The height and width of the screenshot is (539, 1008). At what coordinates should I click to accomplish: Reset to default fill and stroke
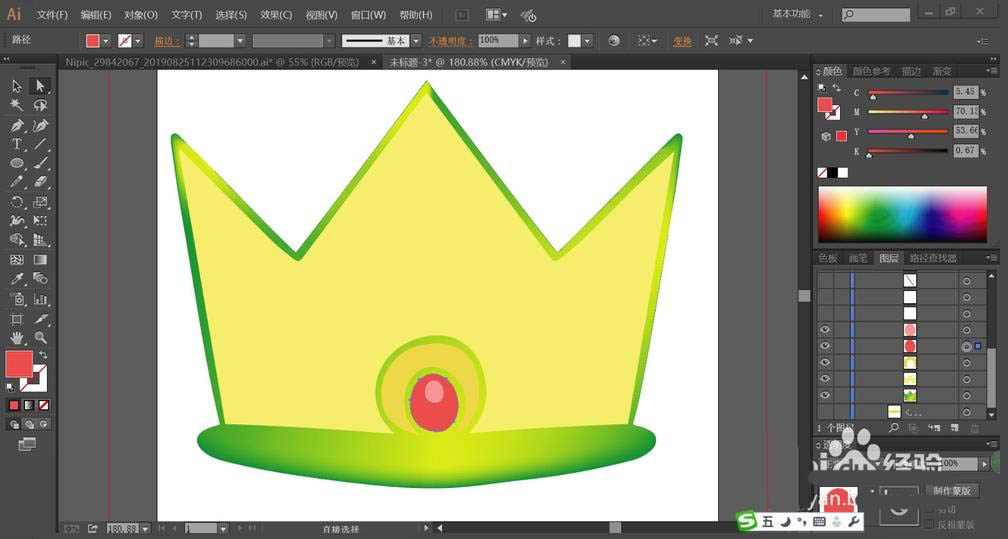coord(10,387)
